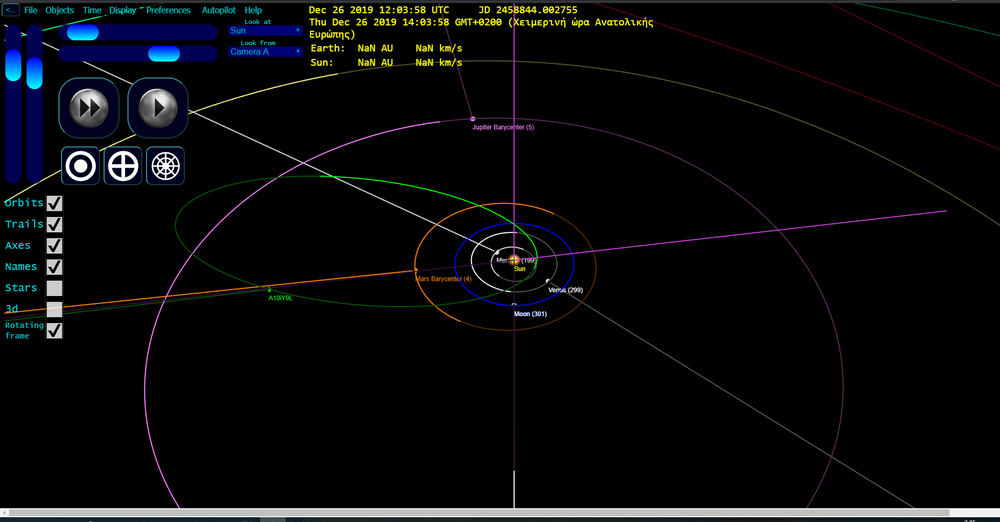Image resolution: width=1000 pixels, height=522 pixels.
Task: Click the crosshair circle icon
Action: point(123,166)
